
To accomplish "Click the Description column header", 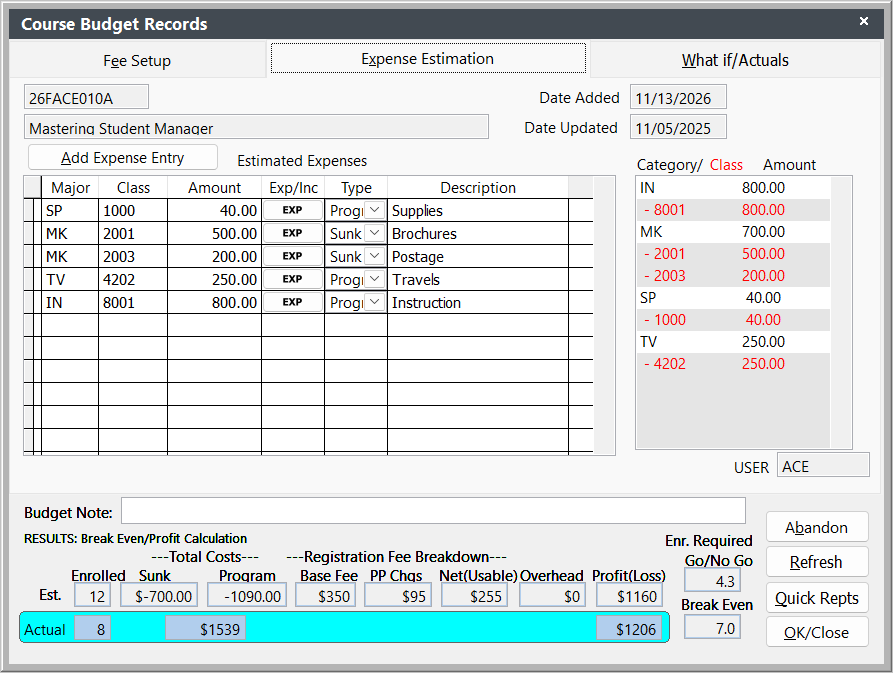I will click(478, 187).
